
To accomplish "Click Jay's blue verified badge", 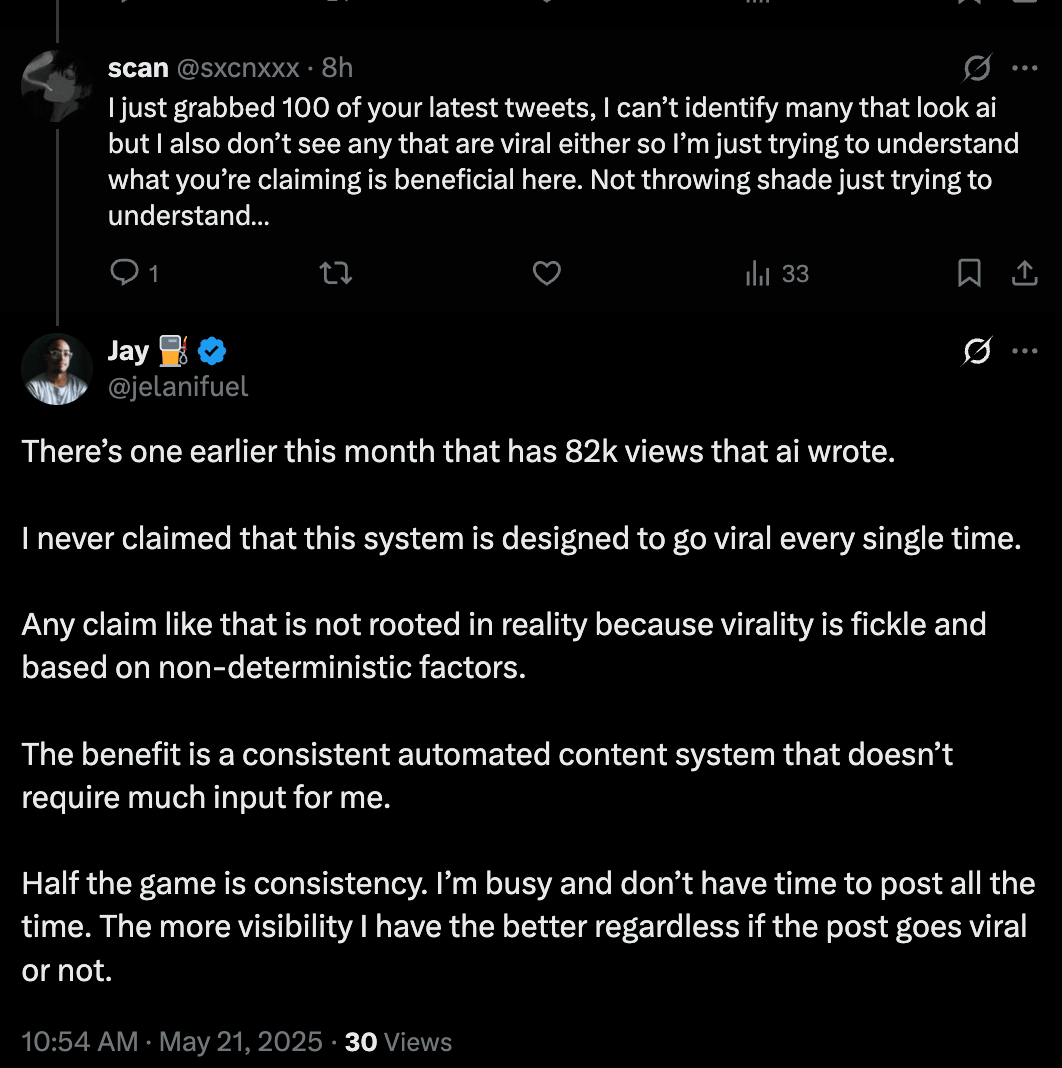I will (x=212, y=351).
